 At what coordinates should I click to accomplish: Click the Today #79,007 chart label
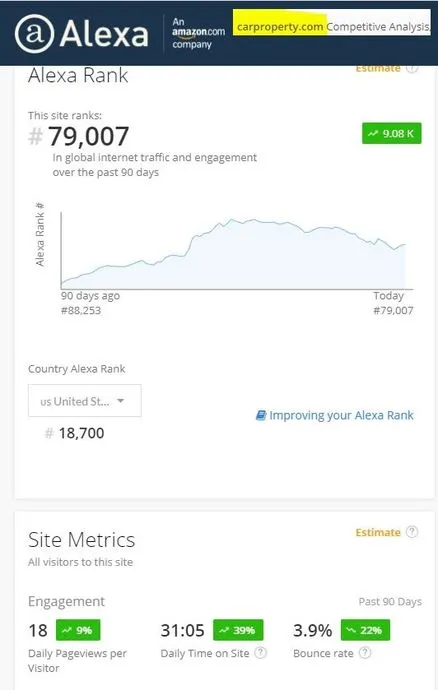pos(393,303)
